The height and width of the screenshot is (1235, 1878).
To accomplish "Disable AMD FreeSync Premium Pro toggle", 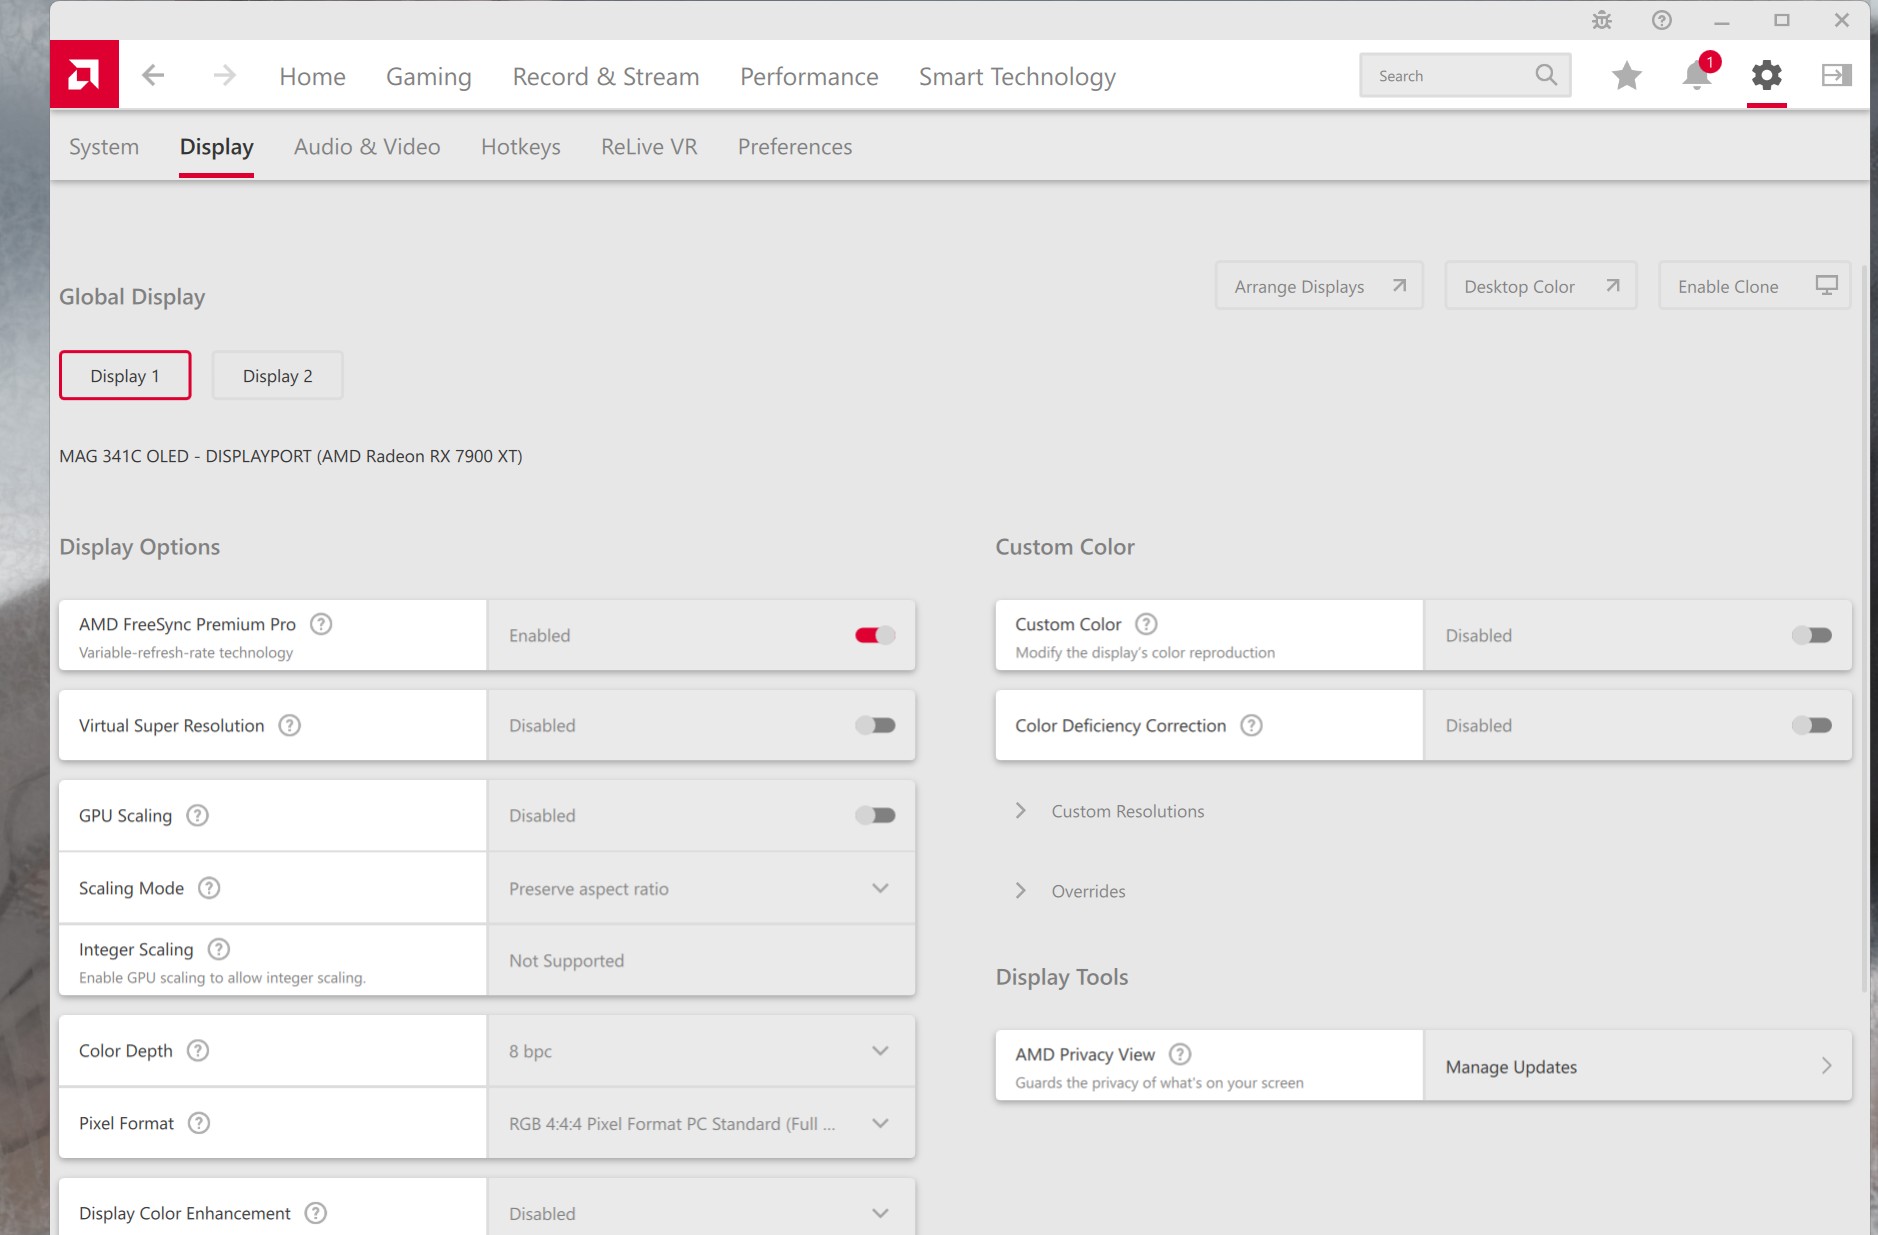I will pyautogui.click(x=875, y=635).
